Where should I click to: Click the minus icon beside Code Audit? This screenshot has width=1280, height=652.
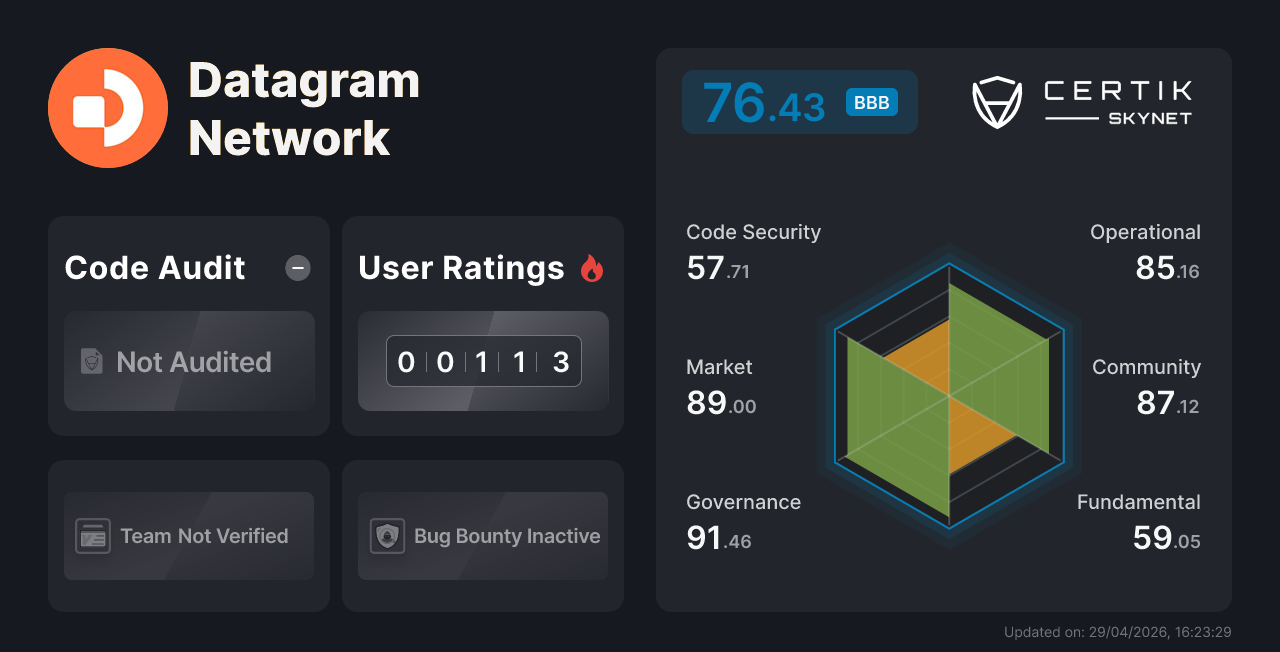coord(298,268)
